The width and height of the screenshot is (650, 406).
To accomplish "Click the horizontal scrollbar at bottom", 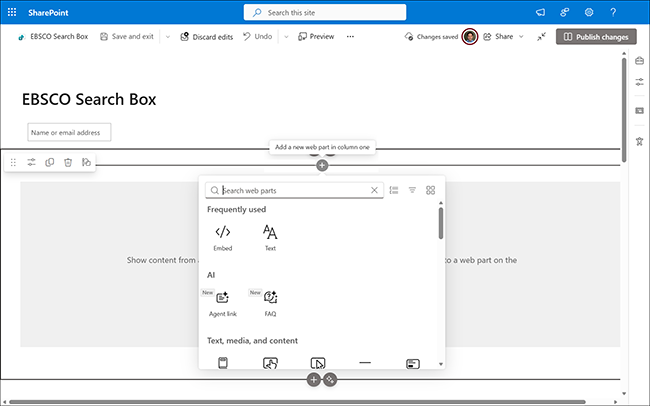I will pos(297,402).
